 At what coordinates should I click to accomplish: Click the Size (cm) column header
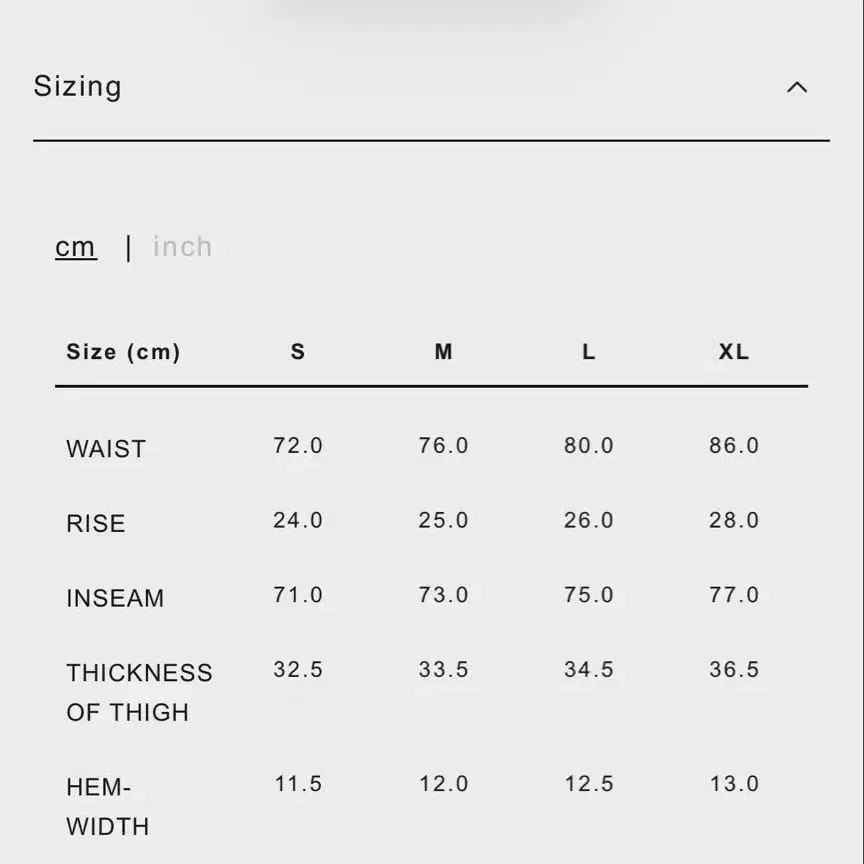(123, 352)
